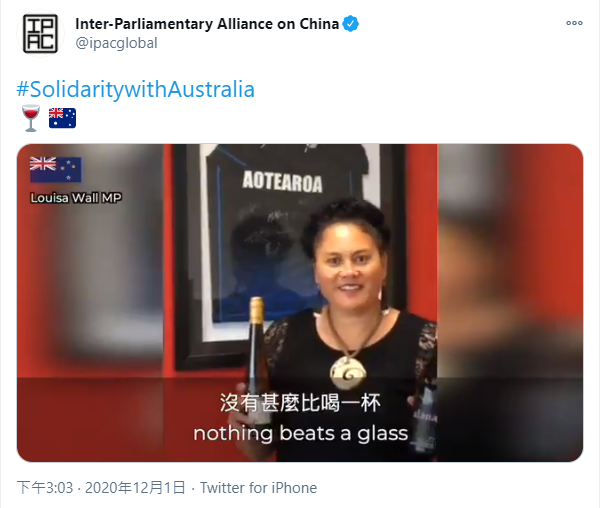Click the @ipacglobal handle

117,43
